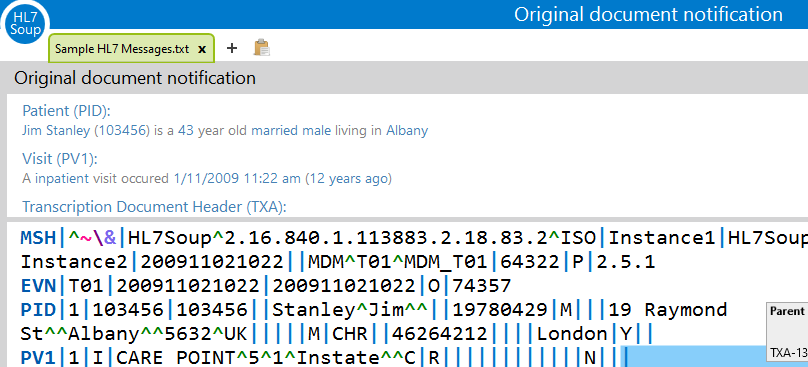Click the Visit (PV1): heading

60,159
